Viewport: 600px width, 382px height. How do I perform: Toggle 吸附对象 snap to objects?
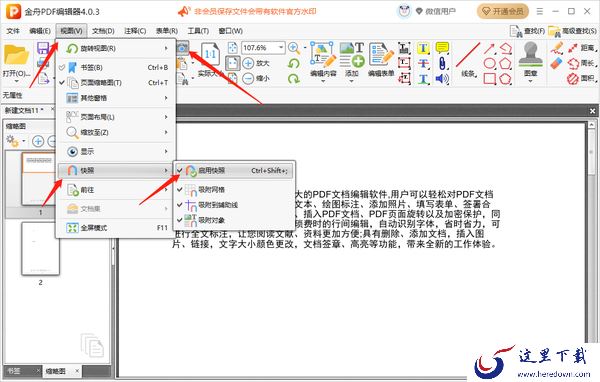(x=233, y=220)
